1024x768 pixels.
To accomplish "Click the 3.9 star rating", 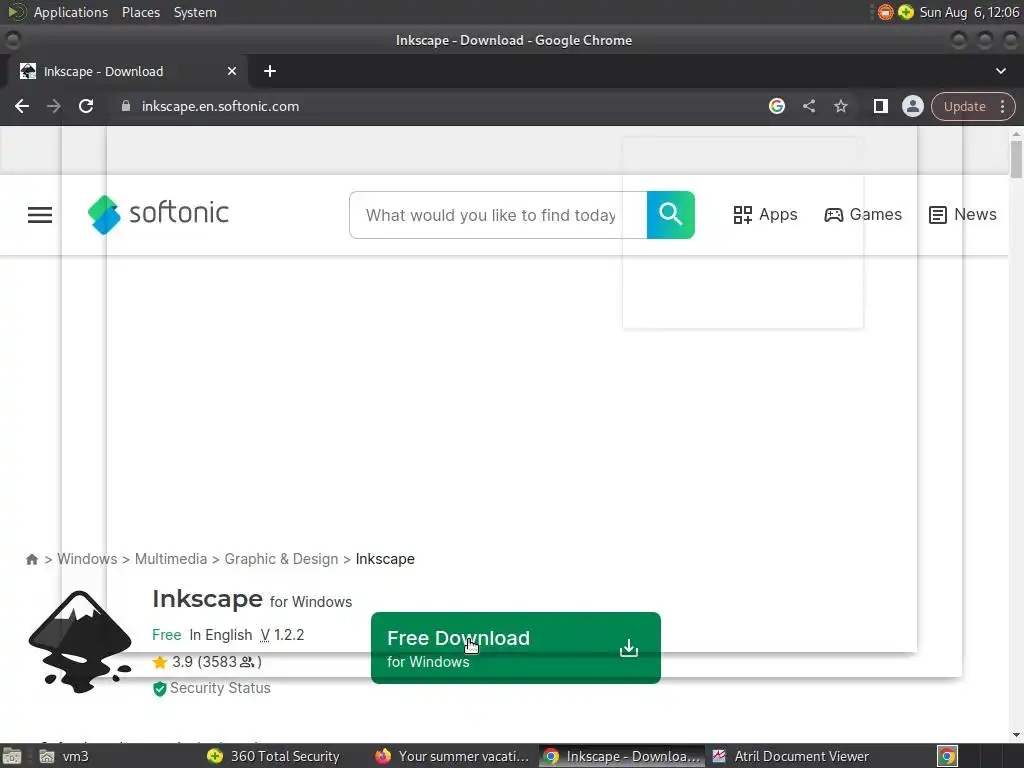I will coord(206,662).
